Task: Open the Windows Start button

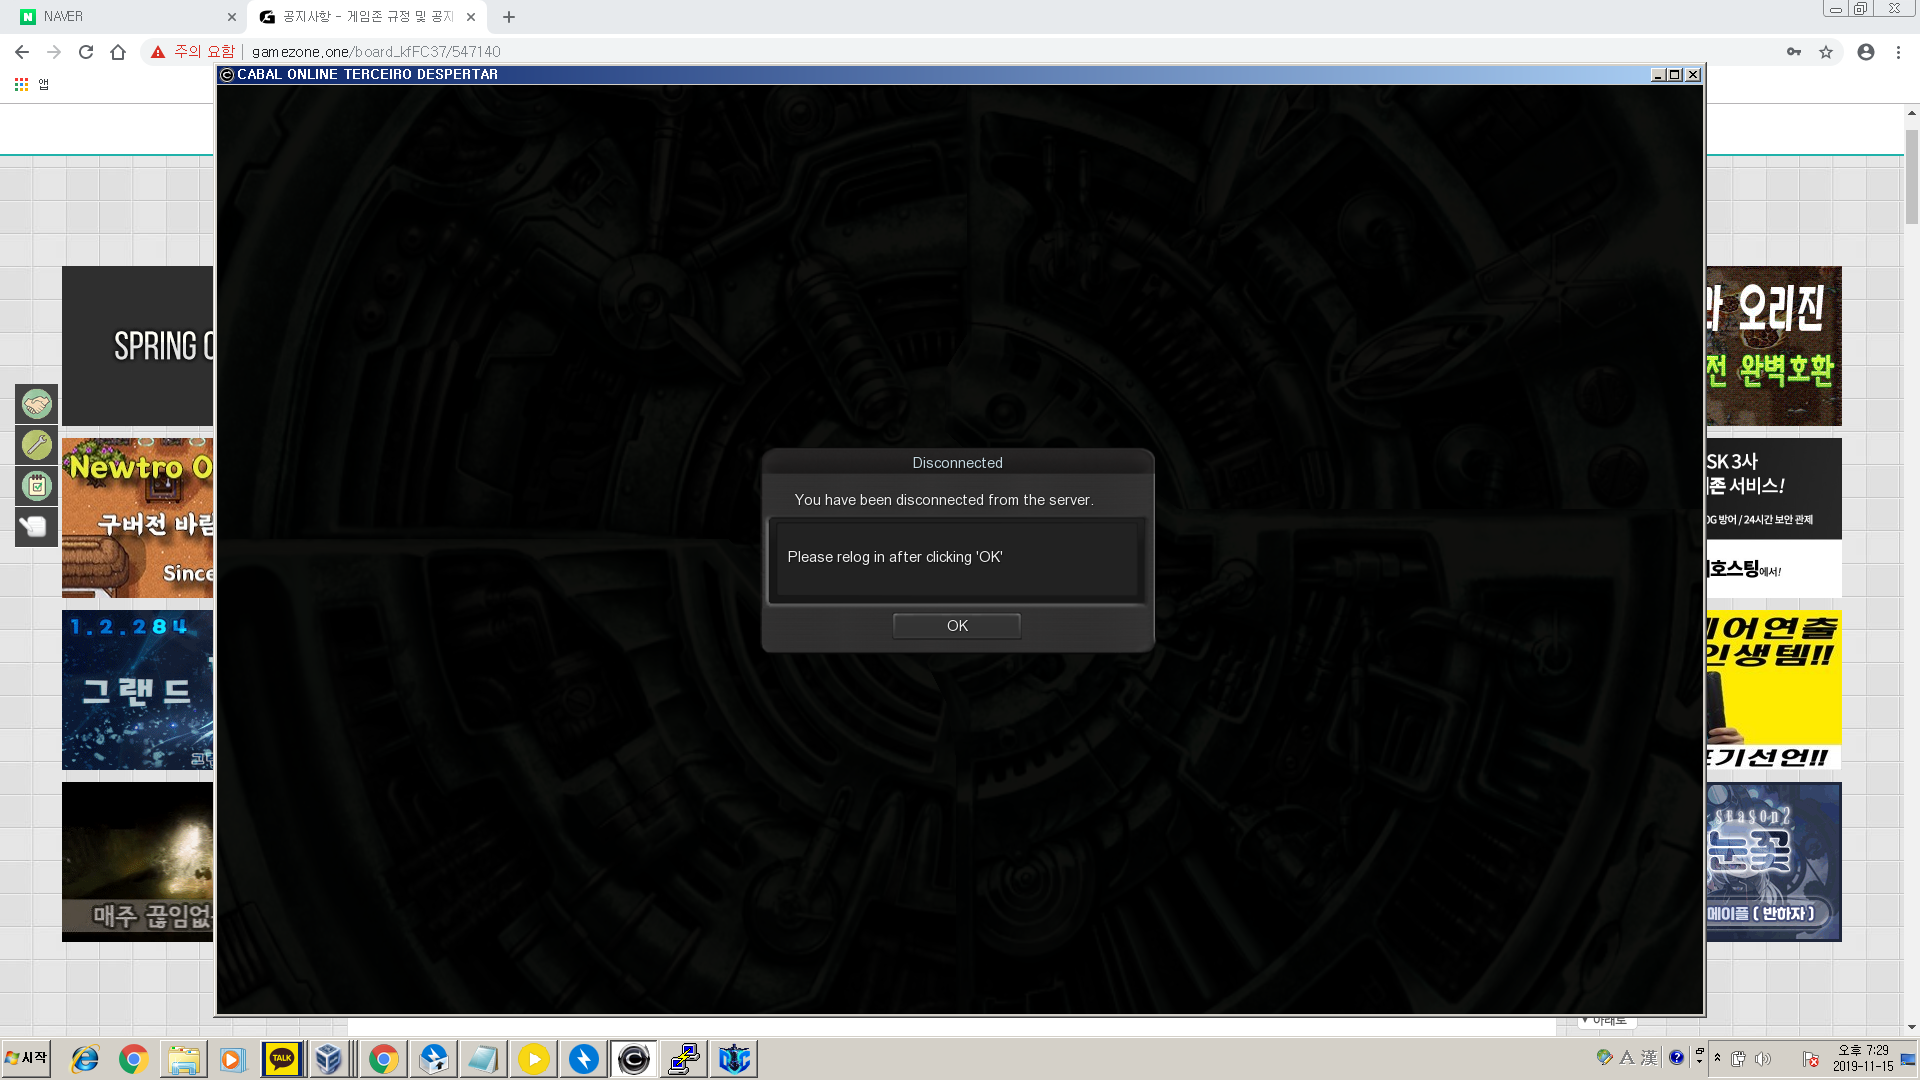Action: tap(27, 1058)
